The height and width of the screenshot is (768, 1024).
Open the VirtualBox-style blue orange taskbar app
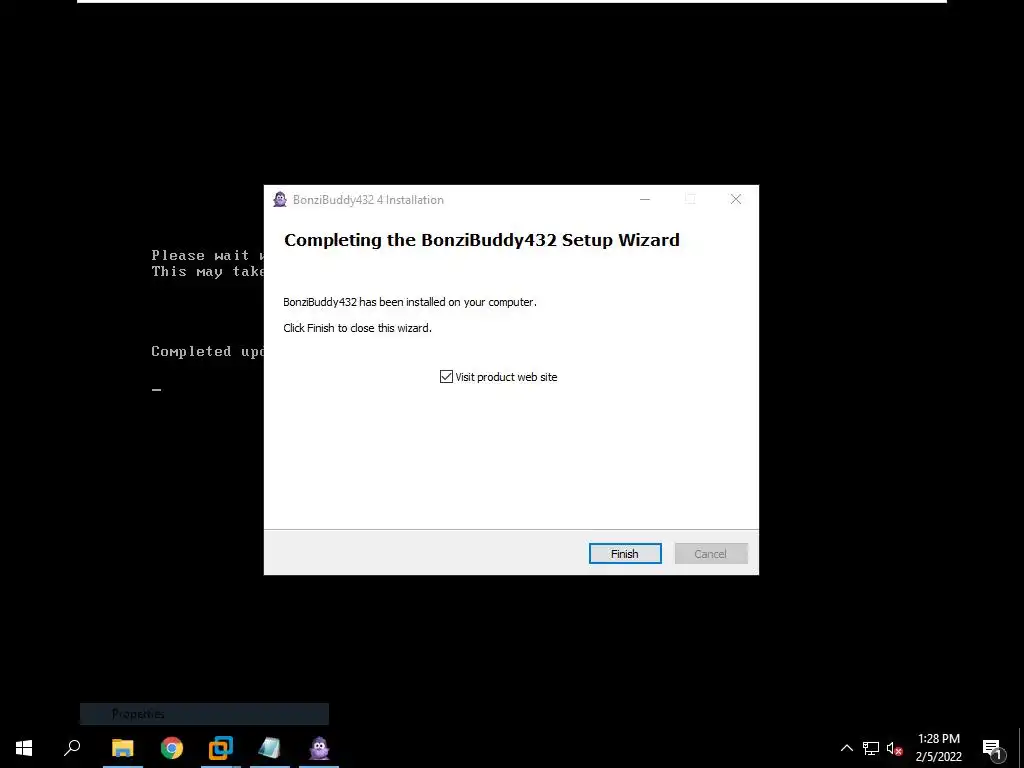(x=221, y=748)
